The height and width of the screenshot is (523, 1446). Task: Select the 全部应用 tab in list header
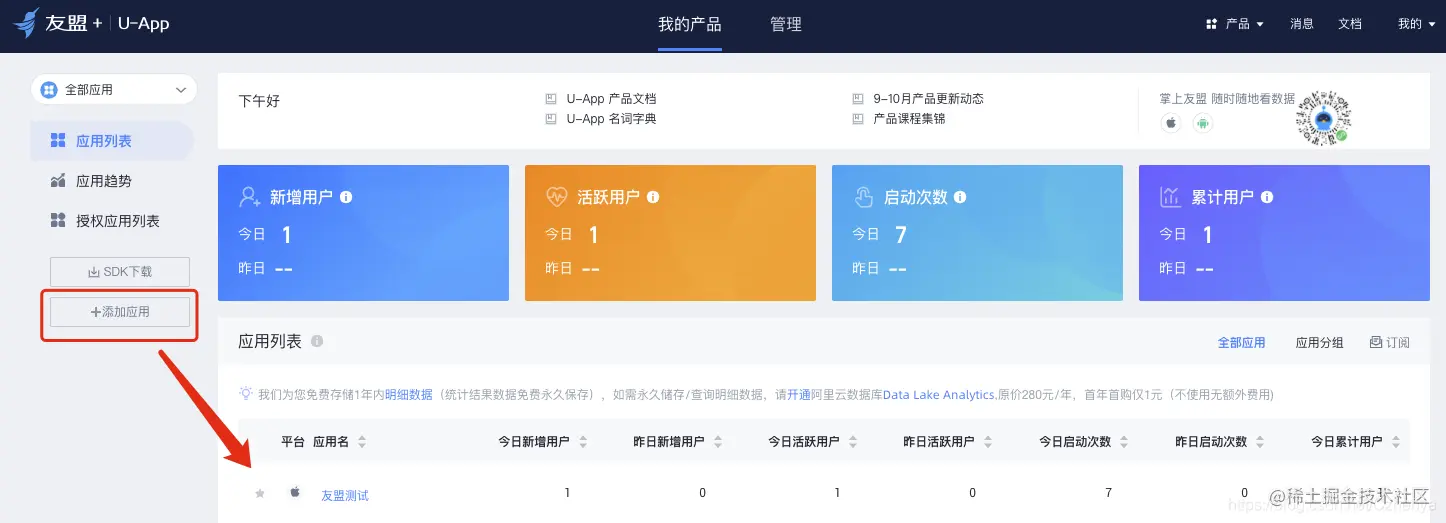[1241, 343]
